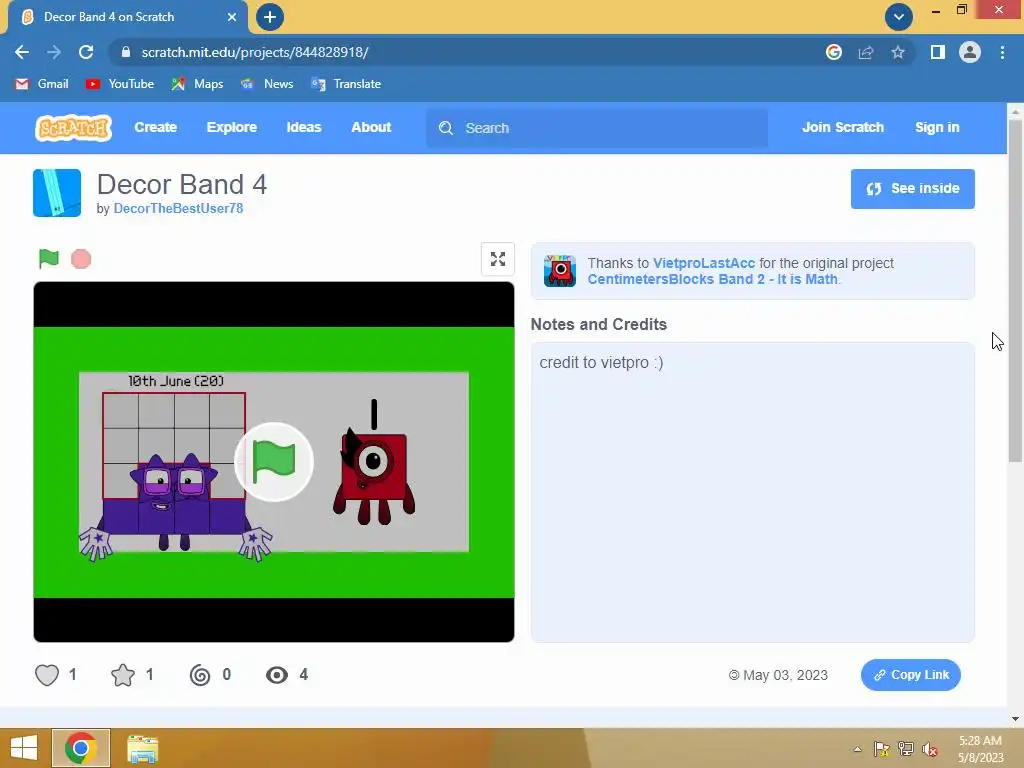Open VietproLastAcc profile link
Screen dimensions: 1024x768
(704, 263)
